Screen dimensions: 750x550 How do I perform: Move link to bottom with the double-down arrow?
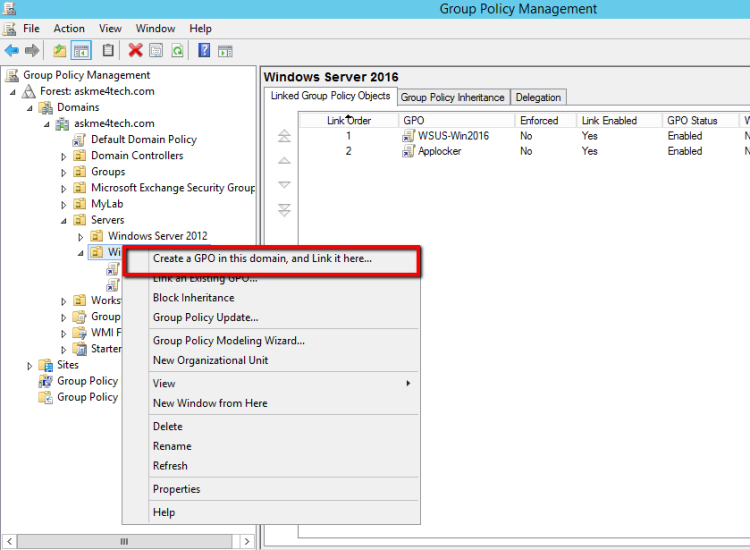pyautogui.click(x=284, y=209)
